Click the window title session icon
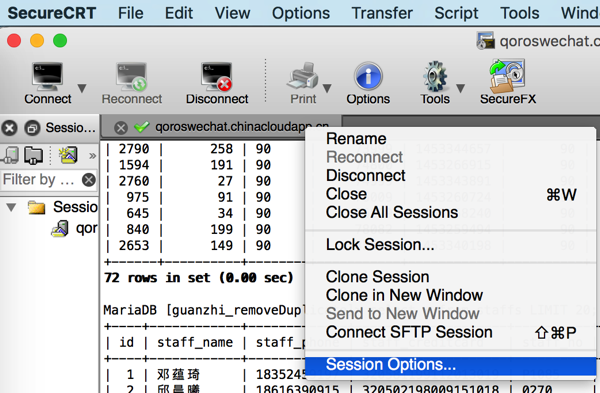This screenshot has width=600, height=393. [486, 40]
